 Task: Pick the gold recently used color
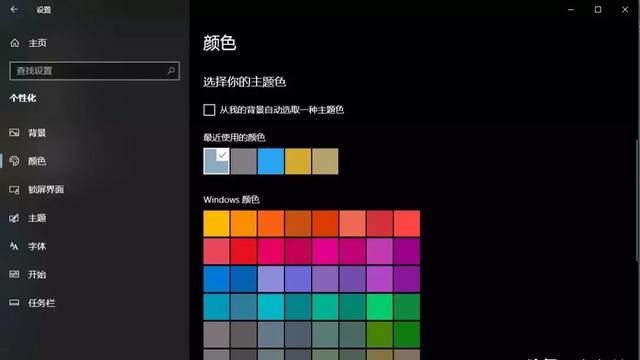coord(298,161)
